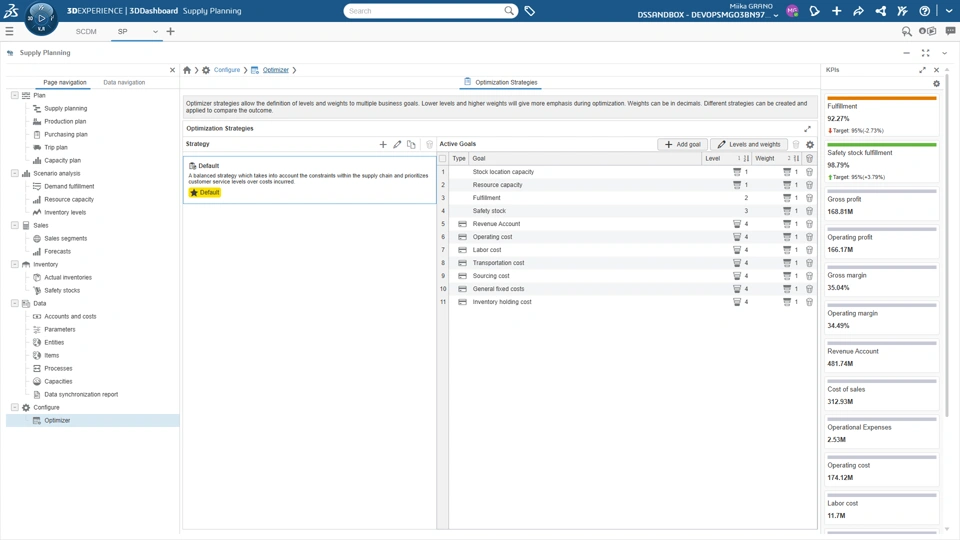This screenshot has height=540, width=960.
Task: Select the Inventory holding cost goal
Action: 502,302
